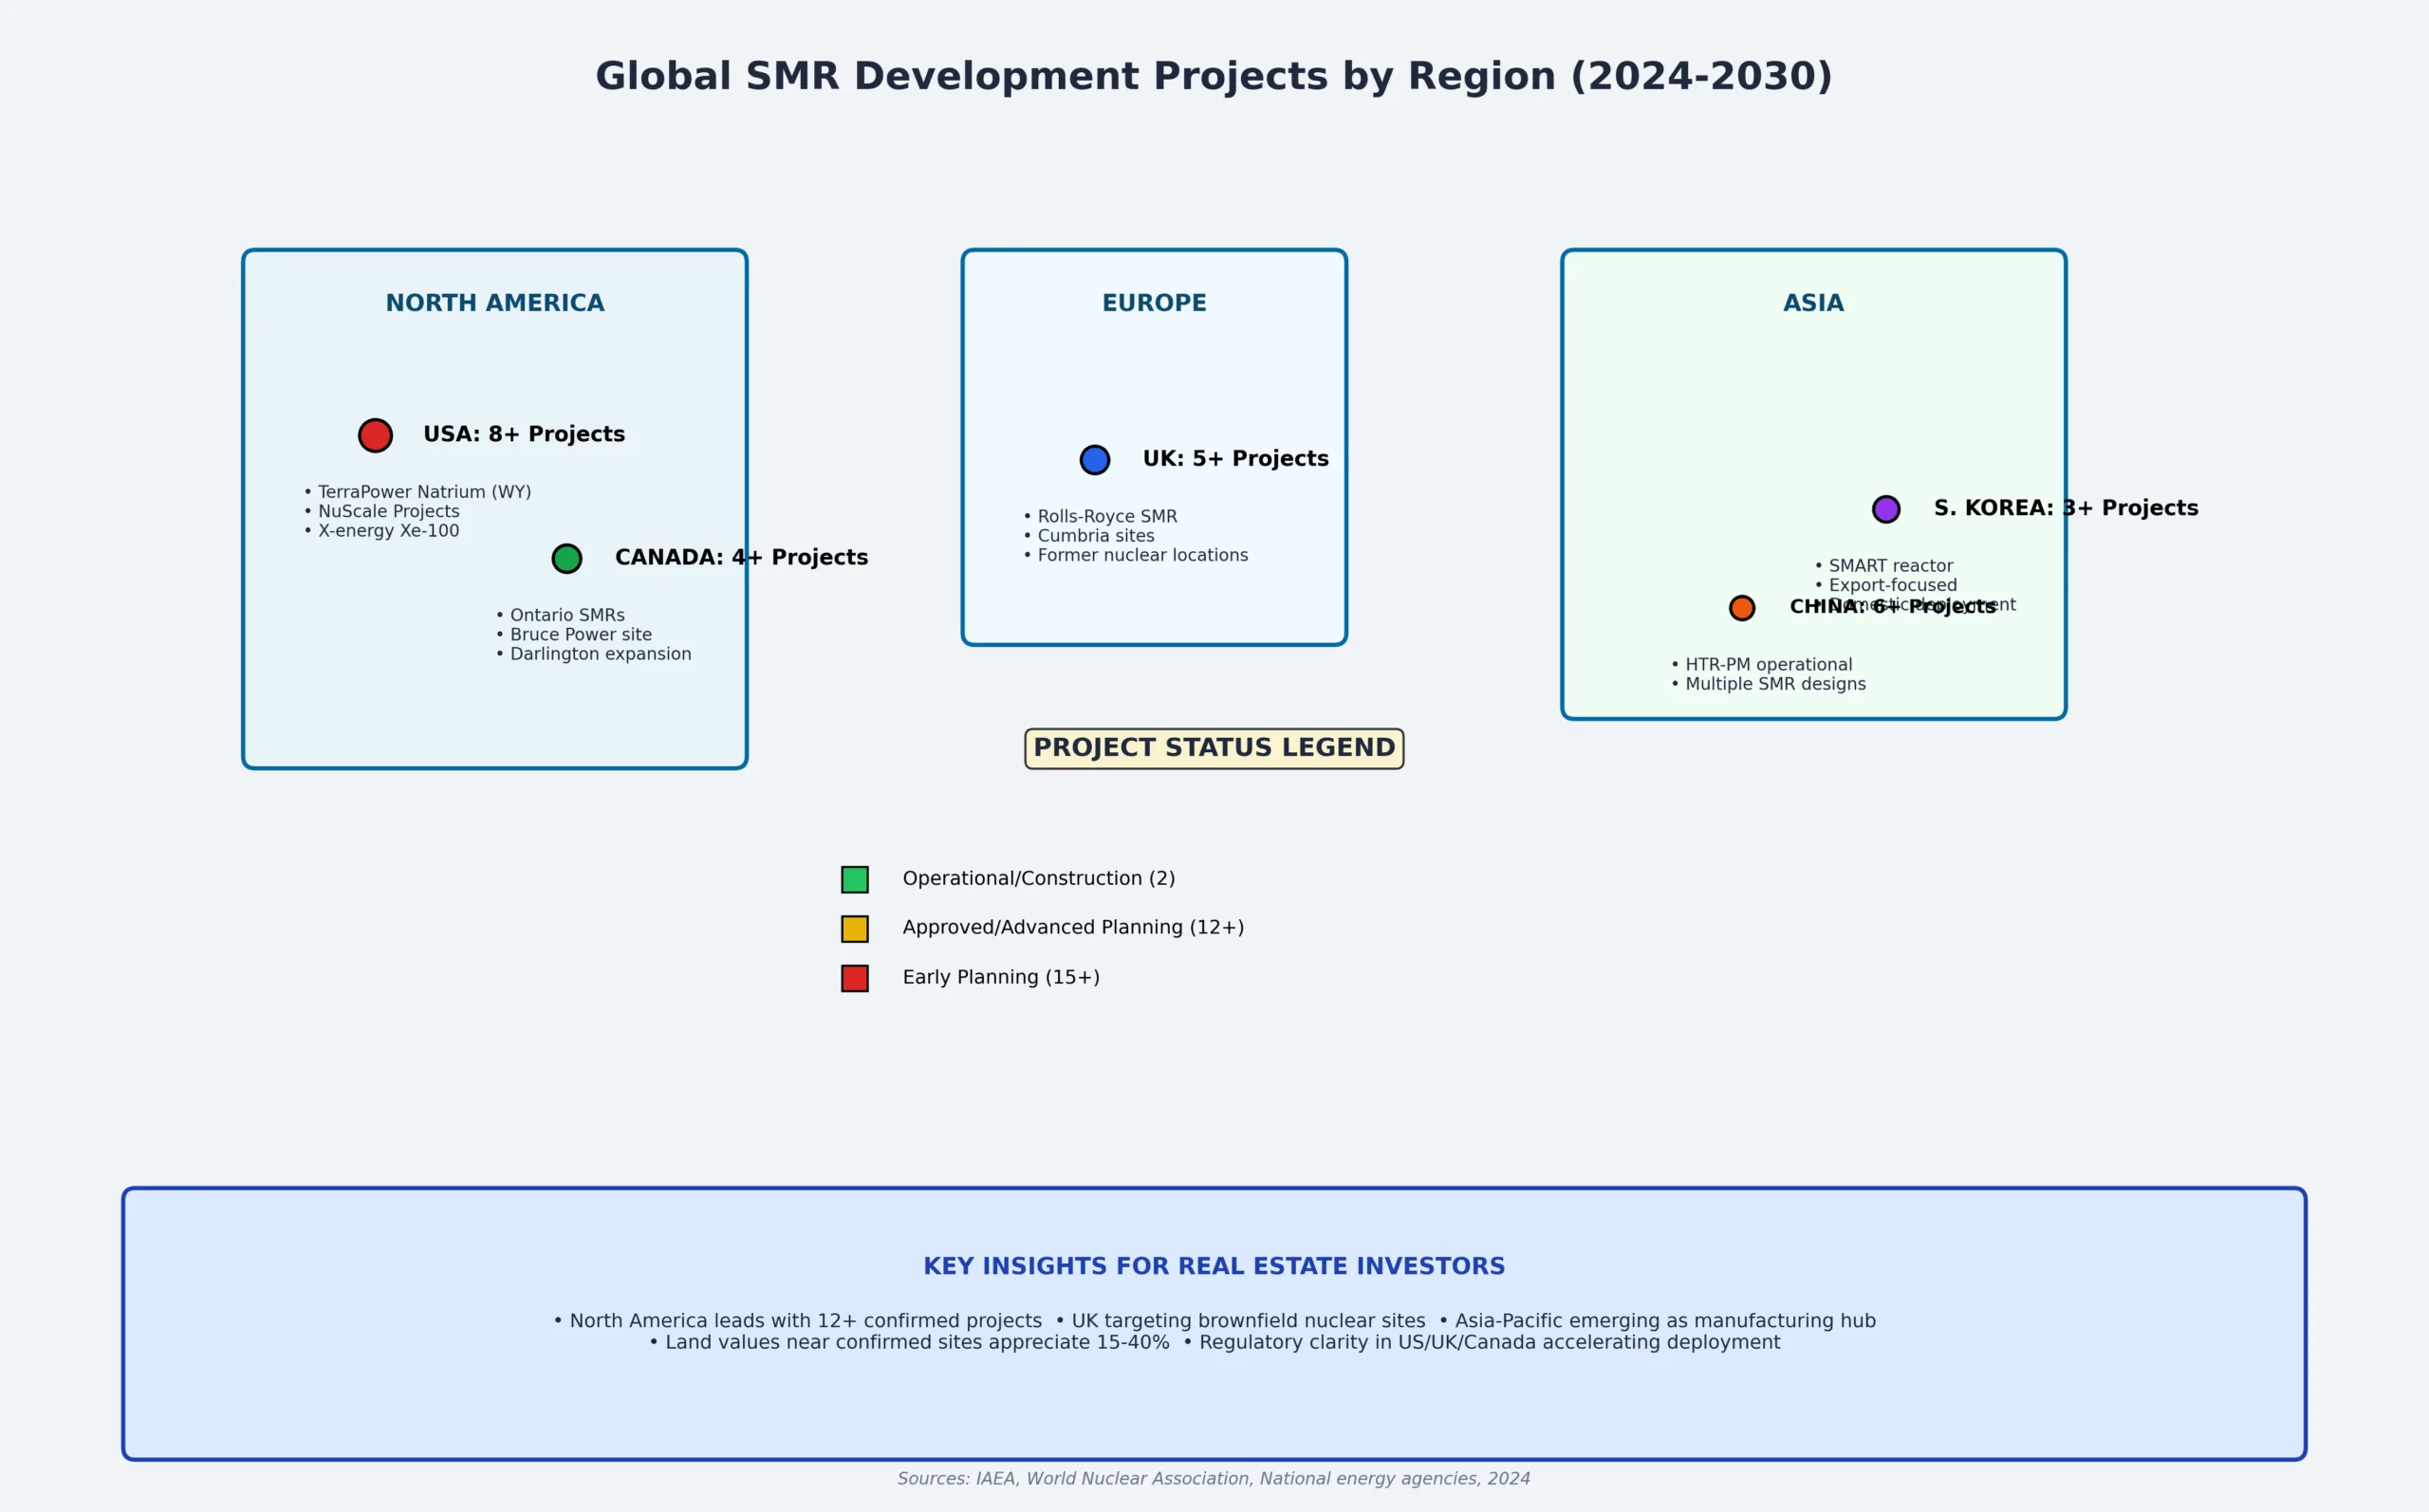This screenshot has width=2429, height=1512.
Task: Click the yellow Approved/Advanced Planning legend square
Action: pos(855,929)
